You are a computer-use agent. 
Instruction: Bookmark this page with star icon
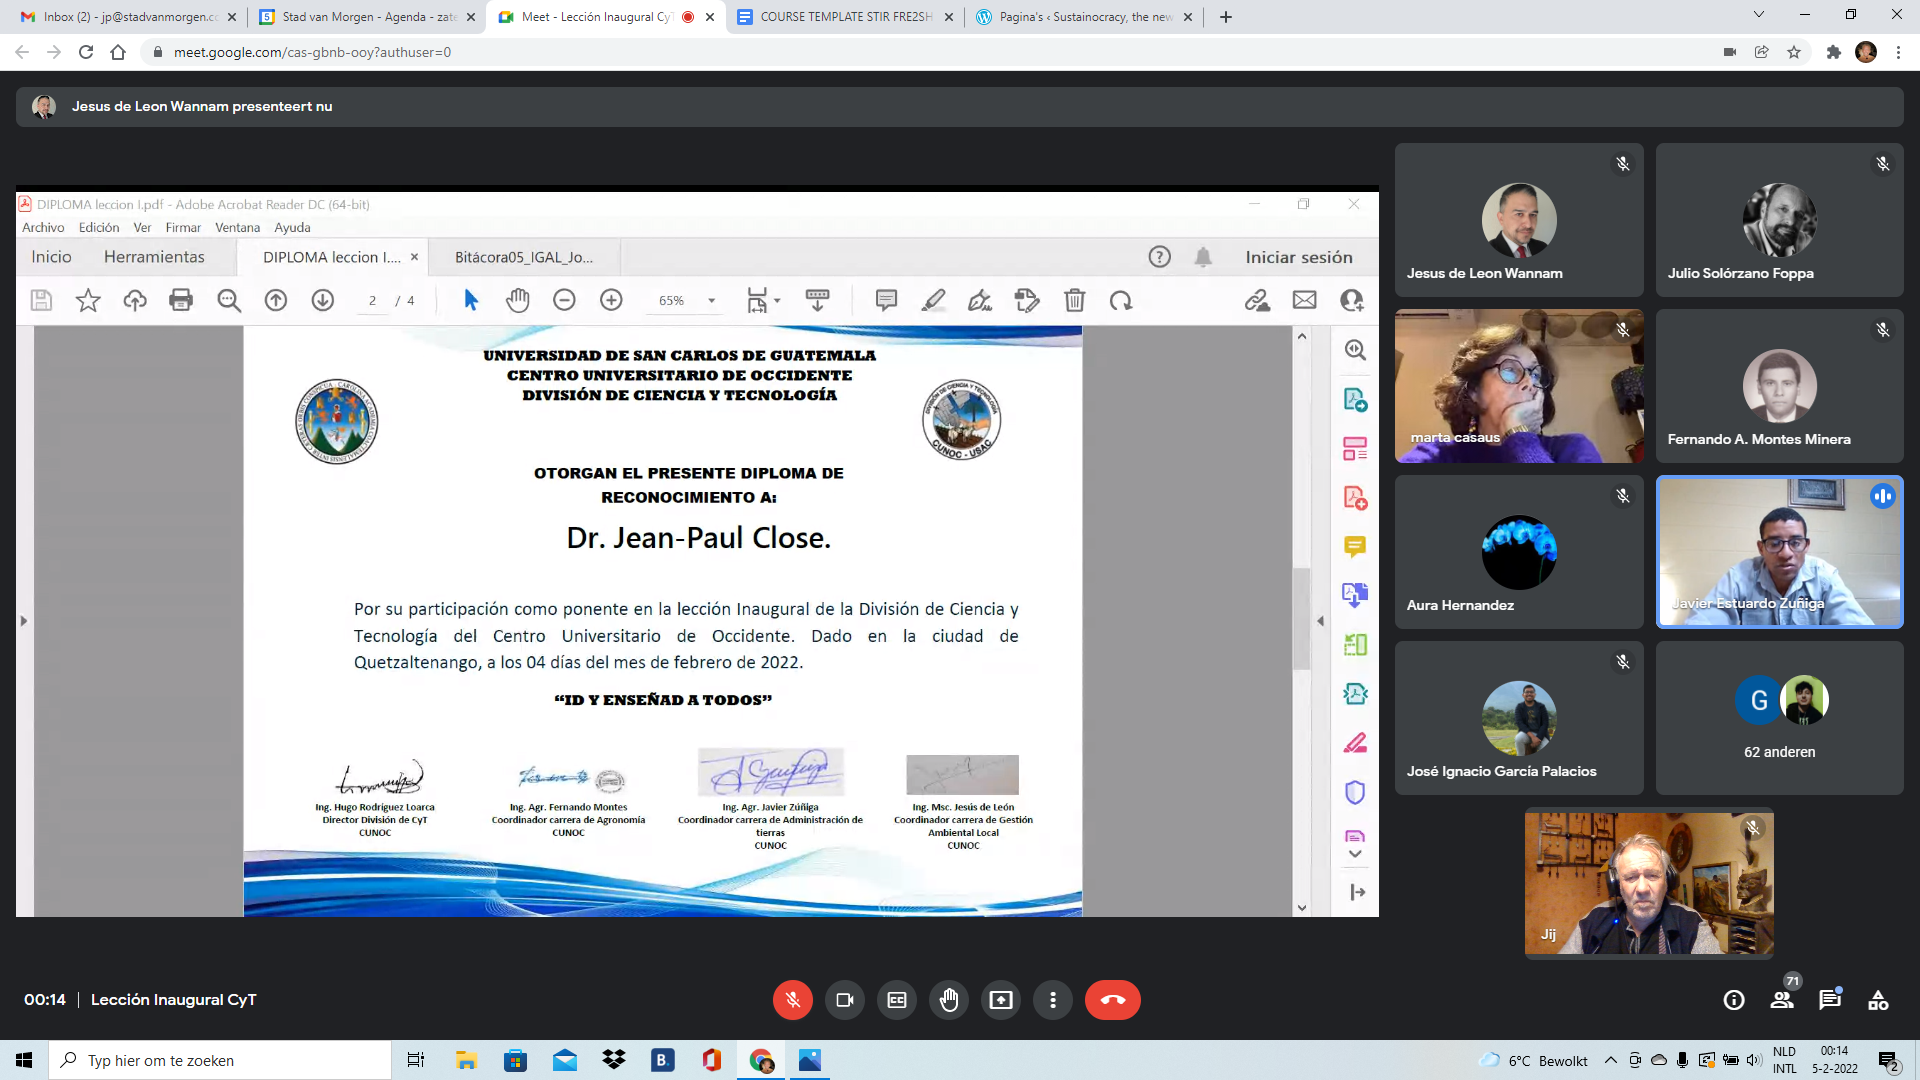[1794, 52]
